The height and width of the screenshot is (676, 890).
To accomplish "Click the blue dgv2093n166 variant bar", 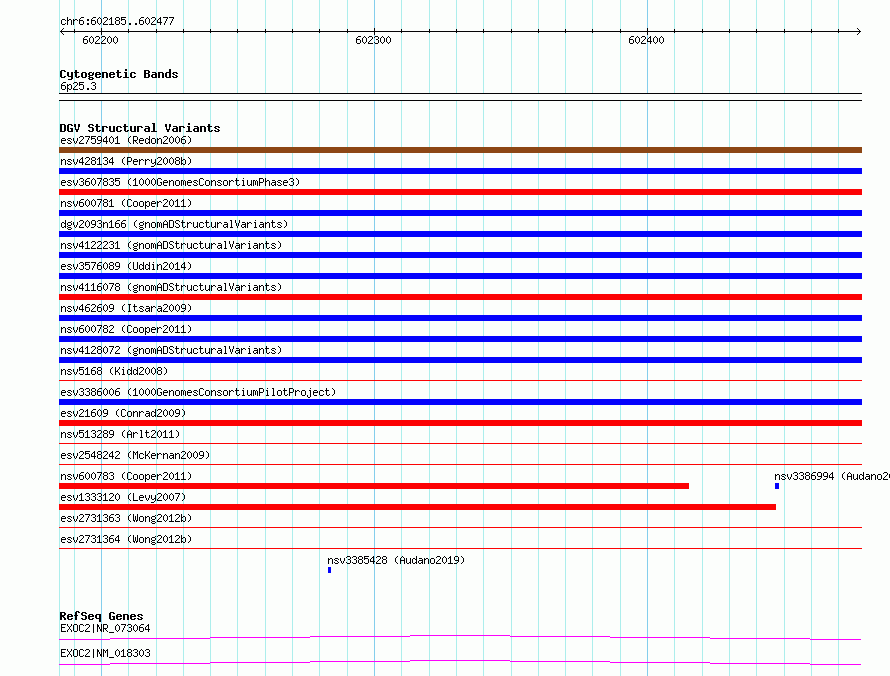I will click(460, 234).
